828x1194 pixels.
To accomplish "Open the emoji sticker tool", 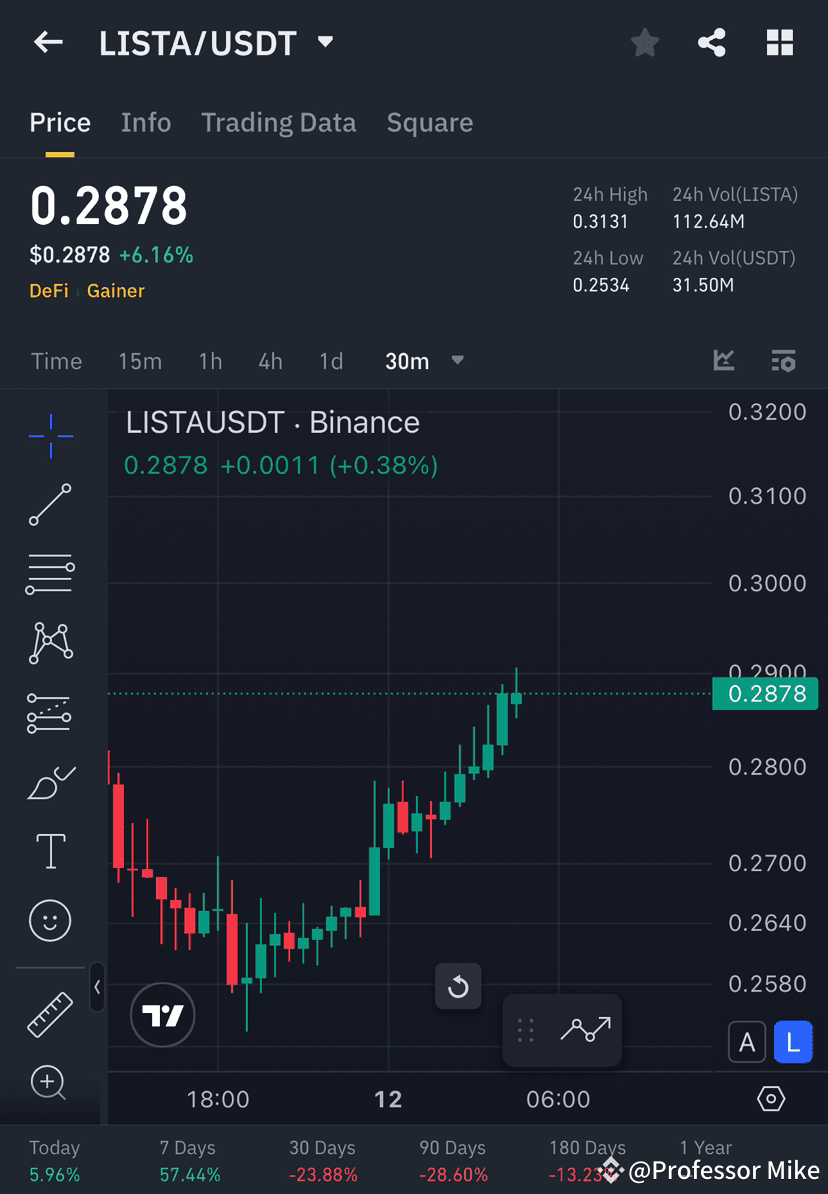I will 50,920.
